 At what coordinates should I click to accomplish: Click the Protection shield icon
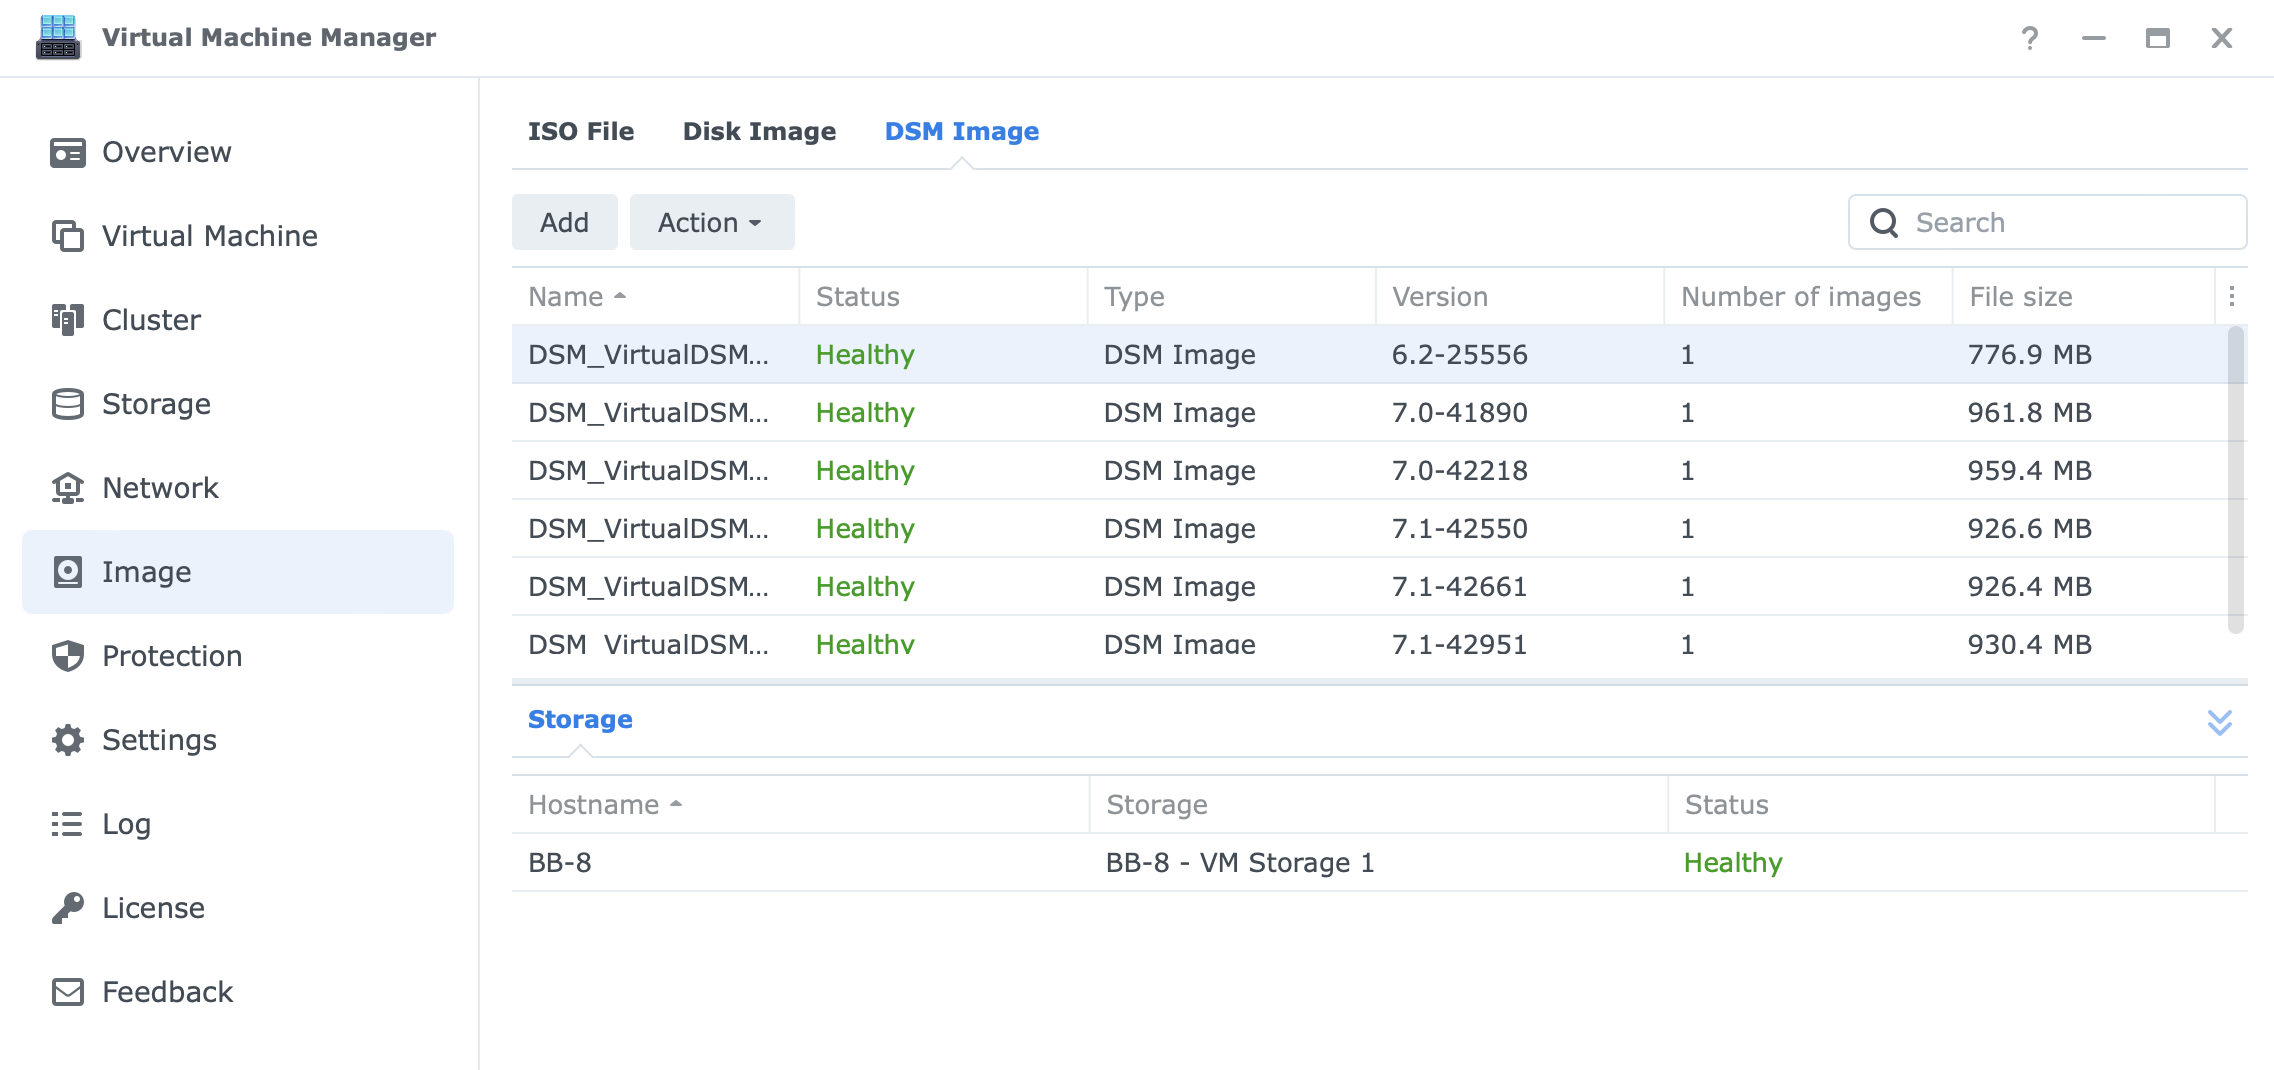(x=68, y=656)
